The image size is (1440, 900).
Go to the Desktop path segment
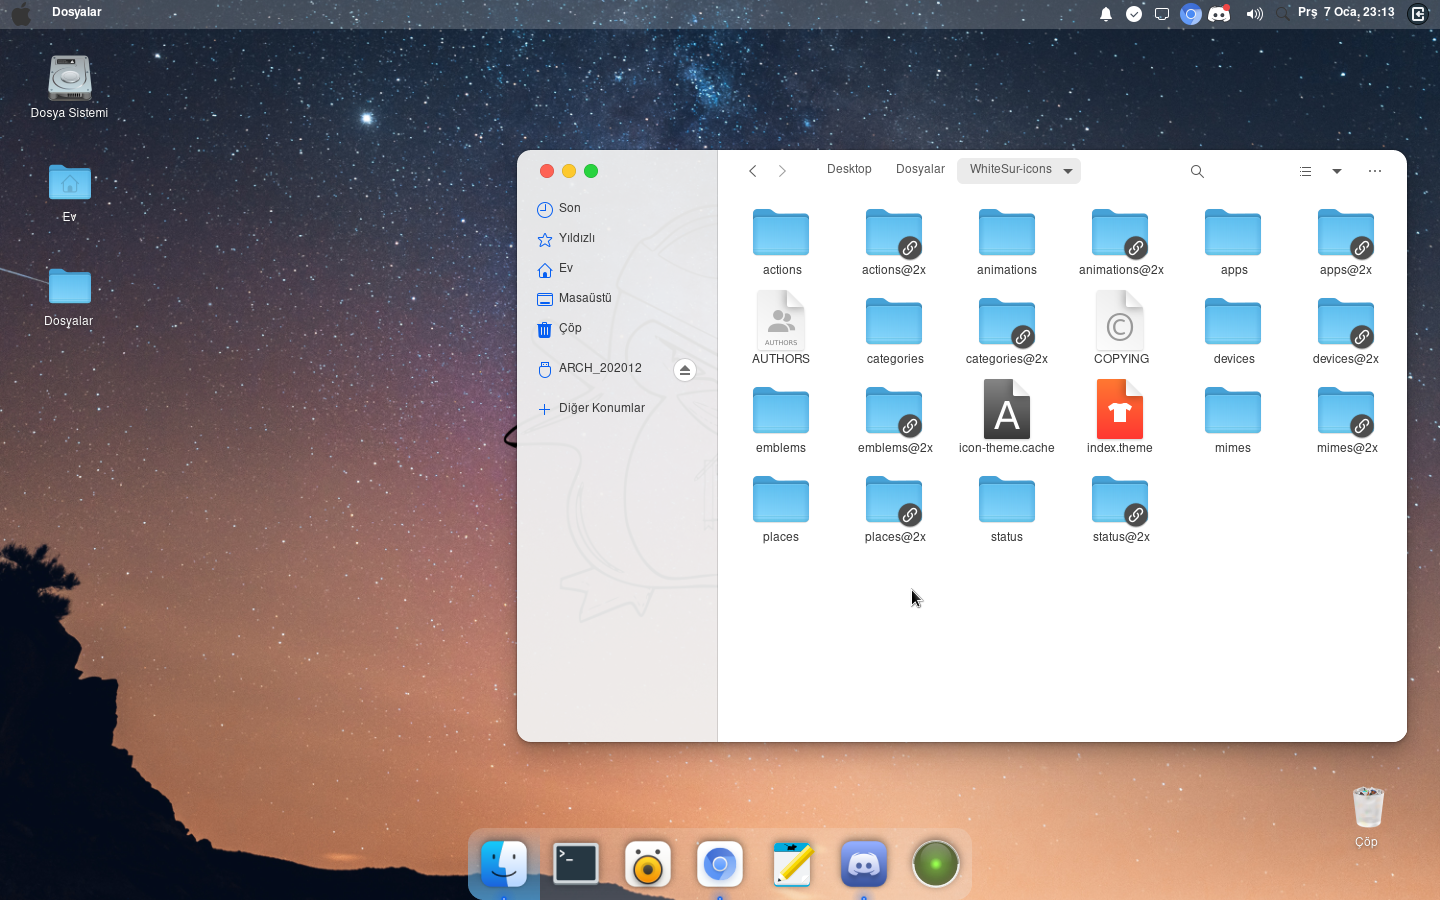849,170
